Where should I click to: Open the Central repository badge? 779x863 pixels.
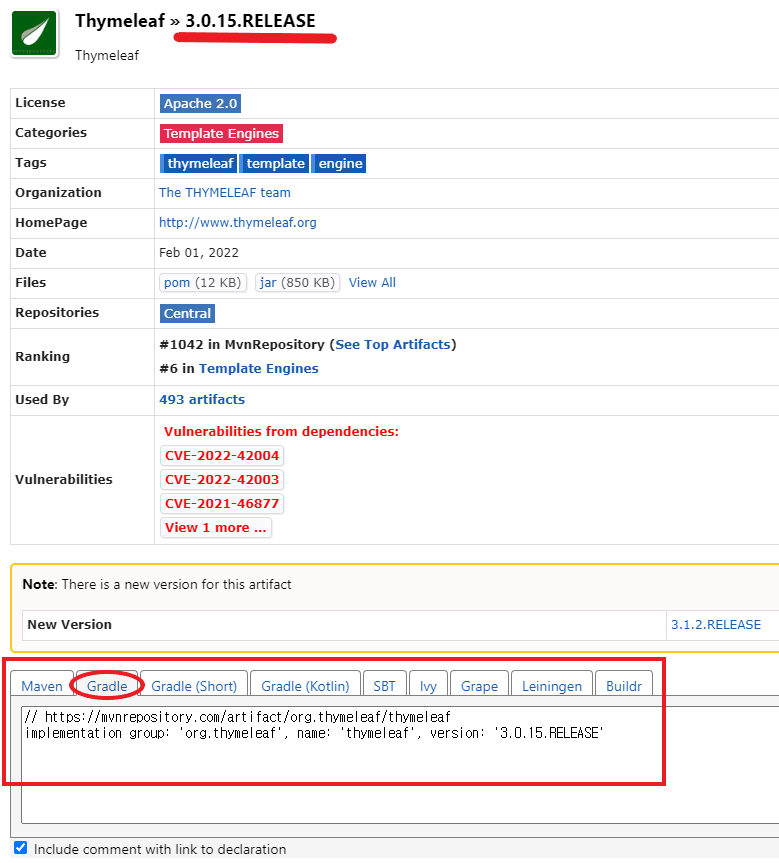click(x=187, y=313)
